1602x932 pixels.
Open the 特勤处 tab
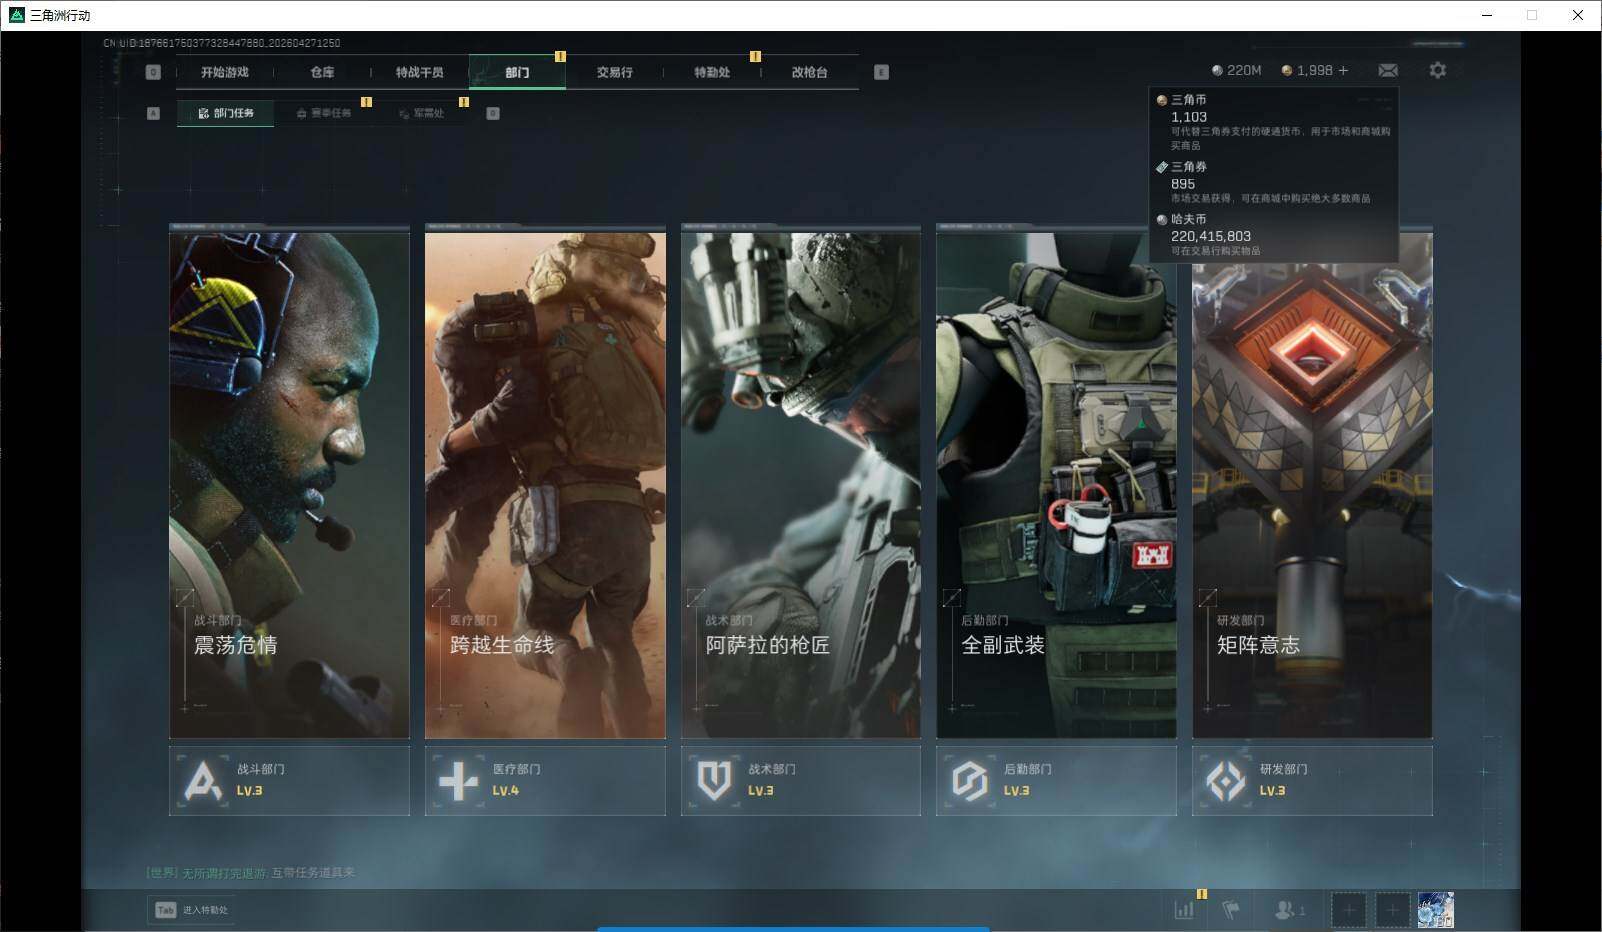point(712,72)
